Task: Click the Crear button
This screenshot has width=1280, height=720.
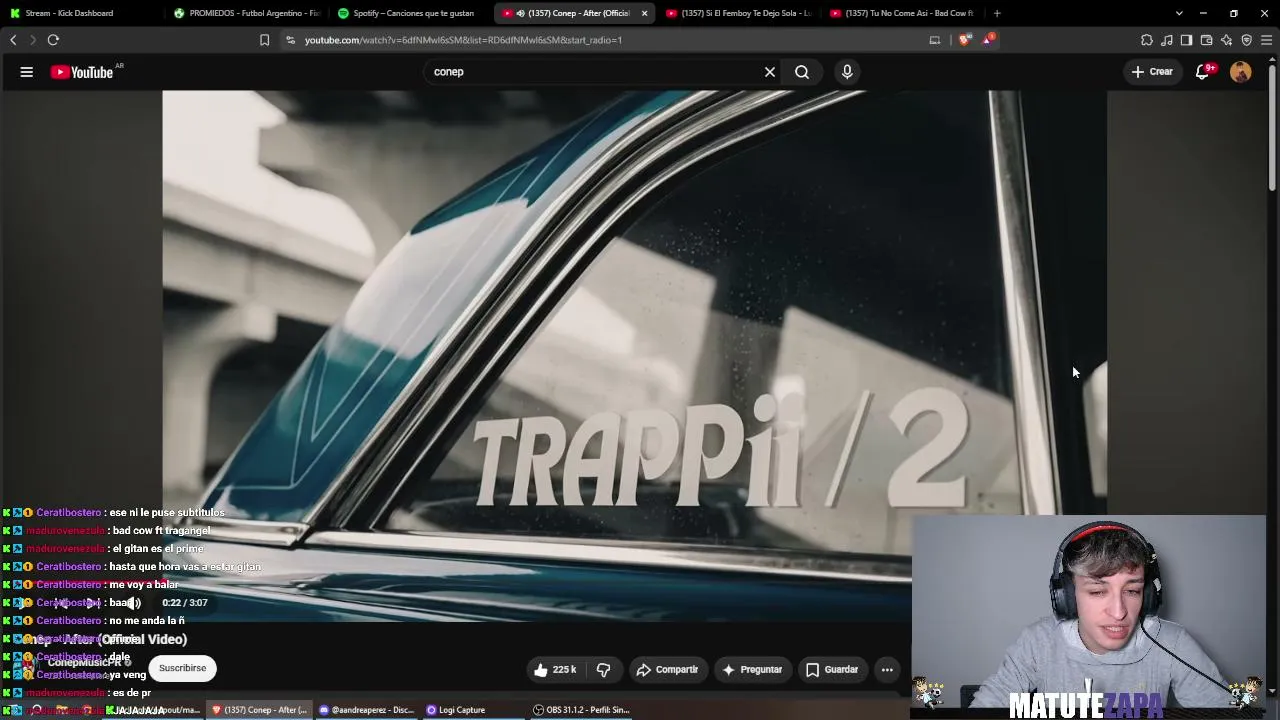Action: tap(1152, 72)
